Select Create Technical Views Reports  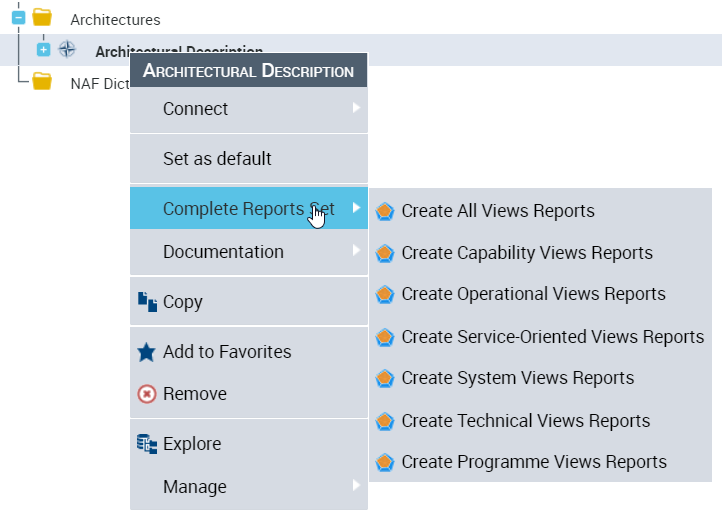point(525,421)
